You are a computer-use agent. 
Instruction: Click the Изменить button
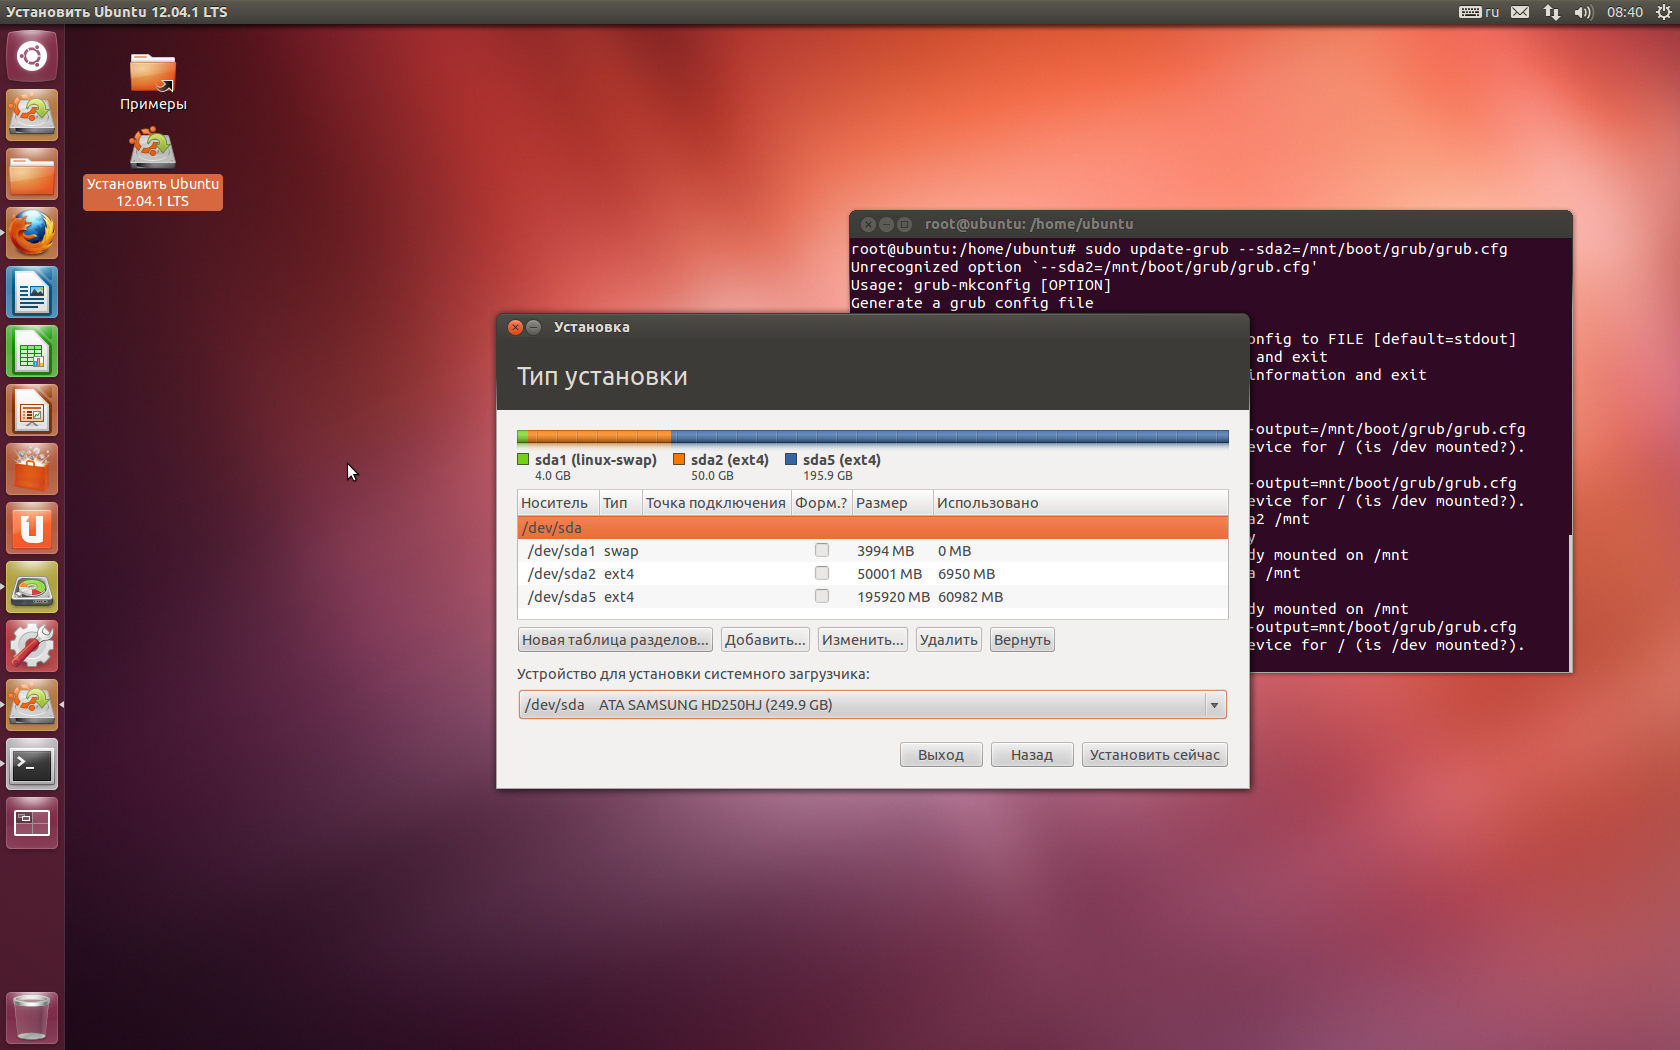pos(862,640)
